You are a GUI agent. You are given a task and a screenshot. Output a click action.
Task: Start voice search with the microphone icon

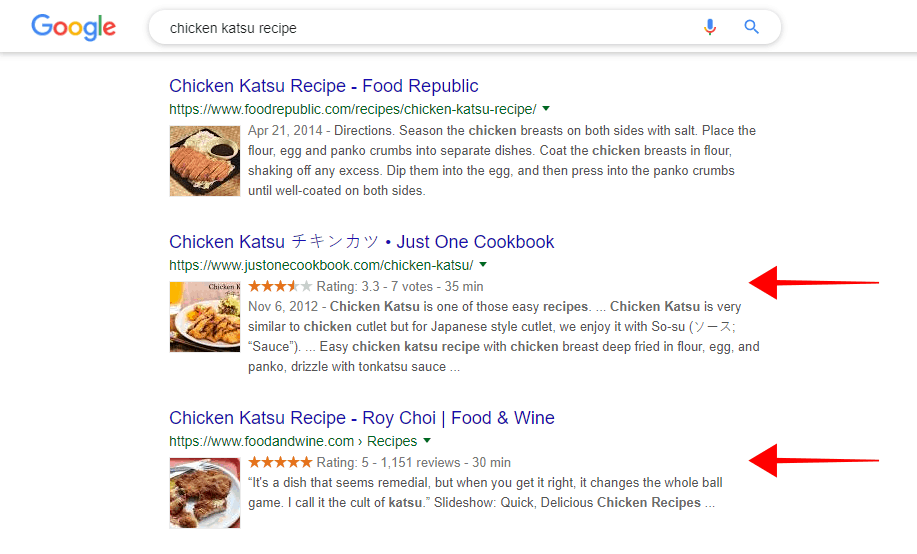710,27
